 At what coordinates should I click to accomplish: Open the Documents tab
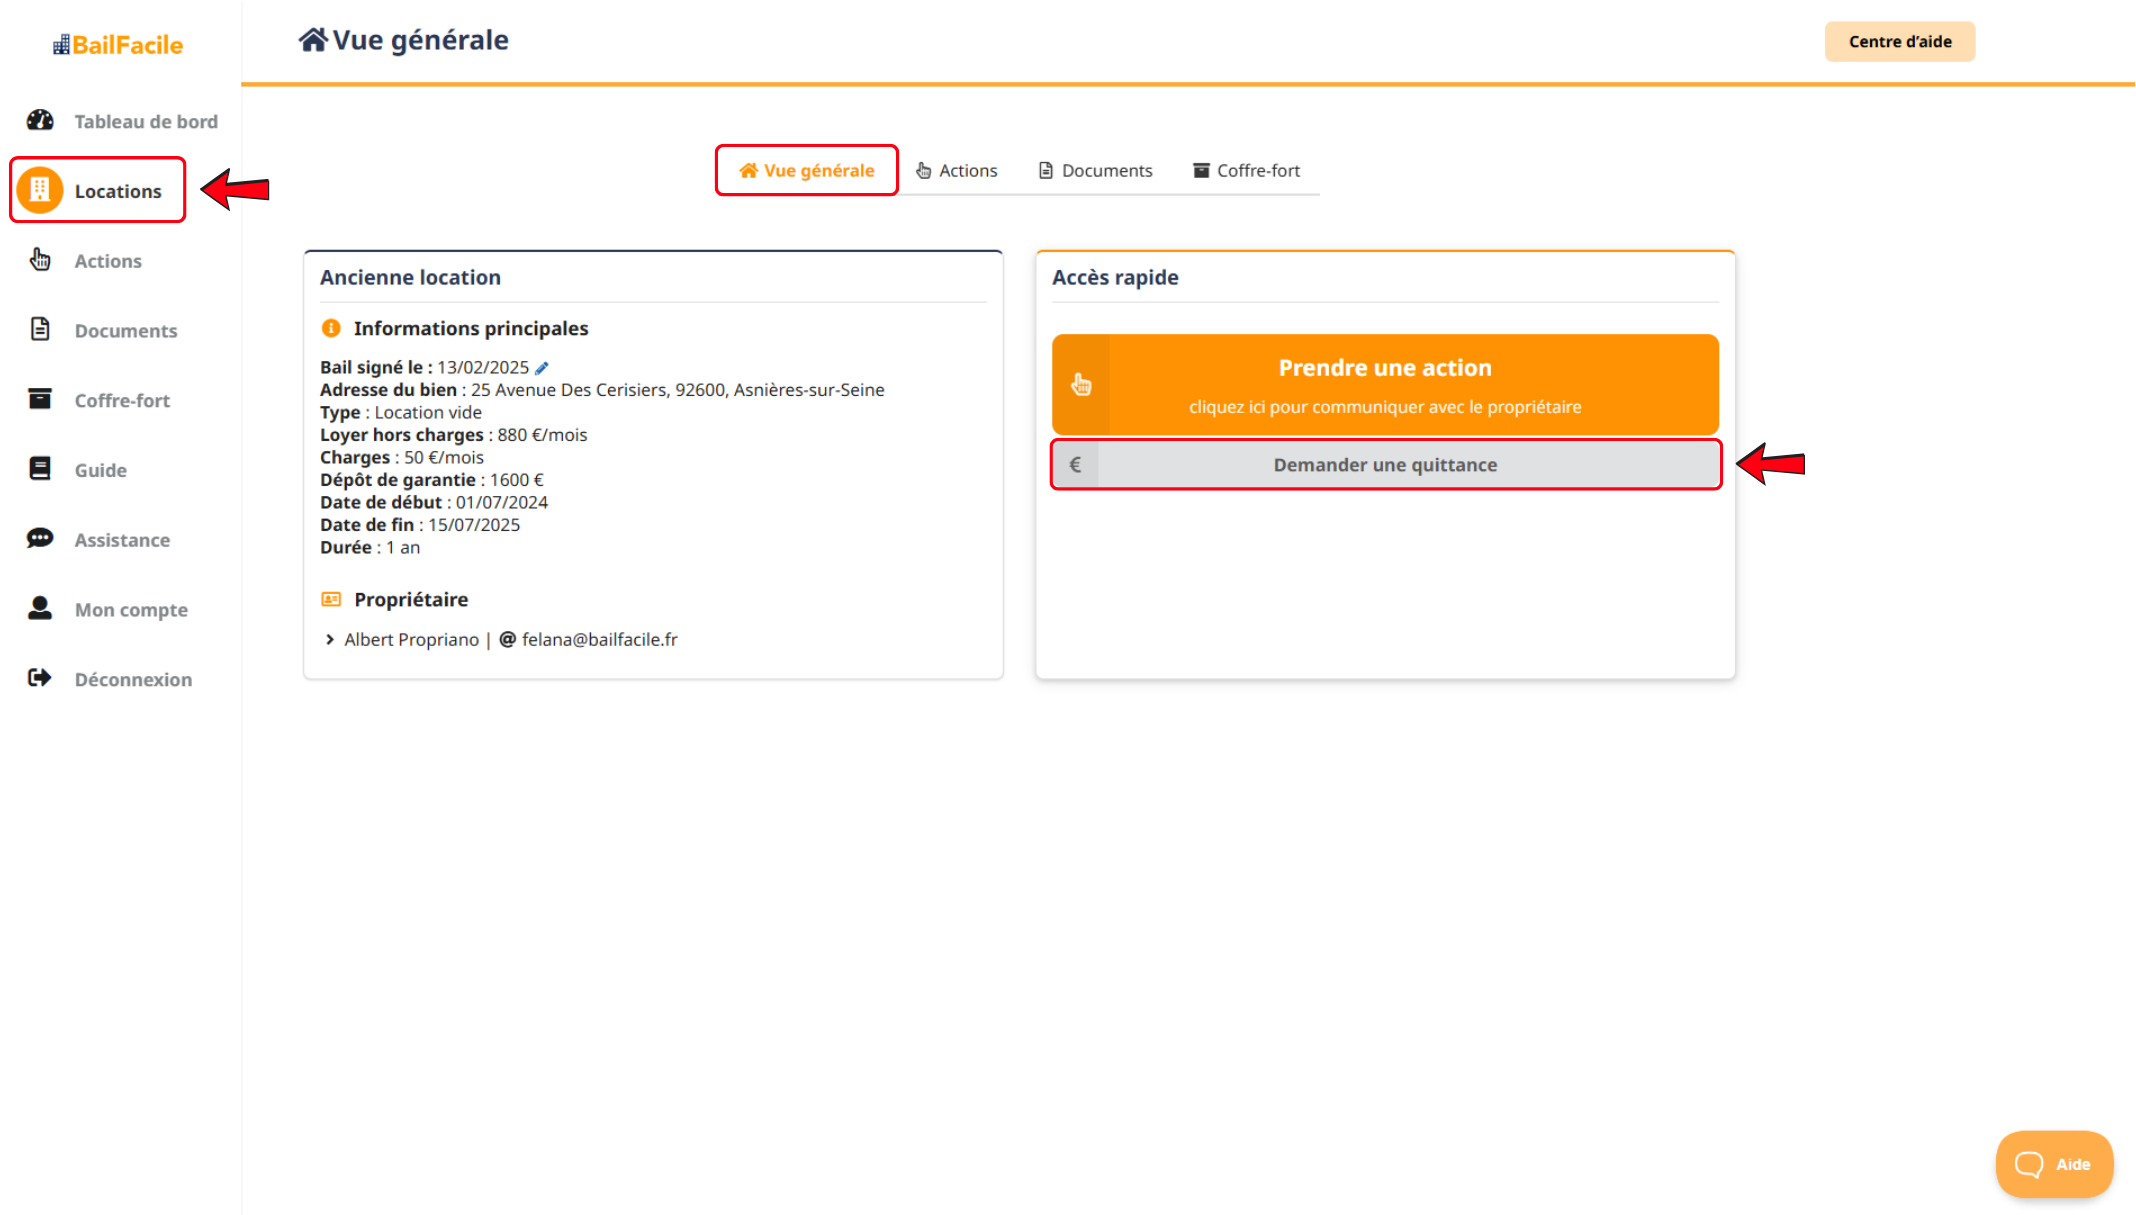1096,171
